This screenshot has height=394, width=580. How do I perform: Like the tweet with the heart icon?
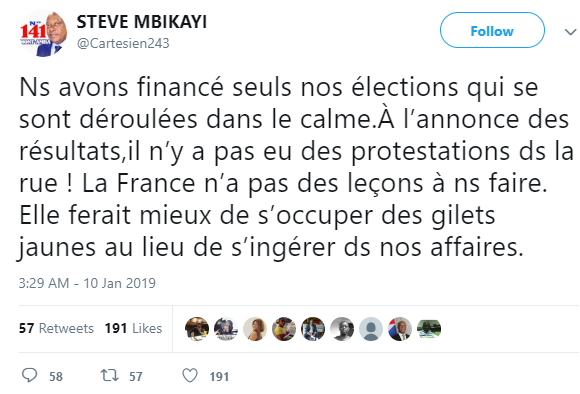tap(190, 376)
